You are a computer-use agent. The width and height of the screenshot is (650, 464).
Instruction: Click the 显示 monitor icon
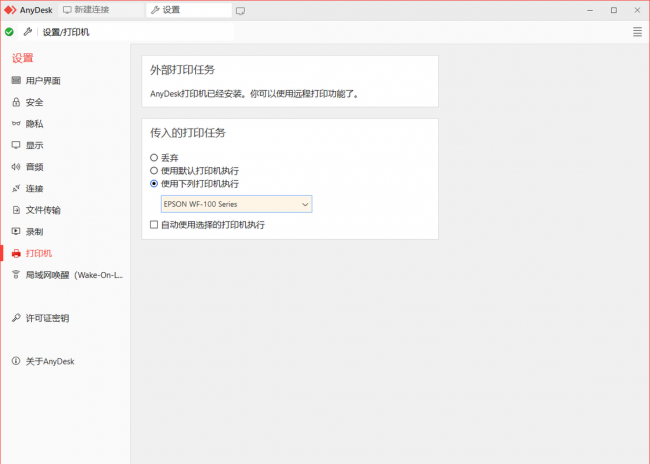click(x=16, y=145)
